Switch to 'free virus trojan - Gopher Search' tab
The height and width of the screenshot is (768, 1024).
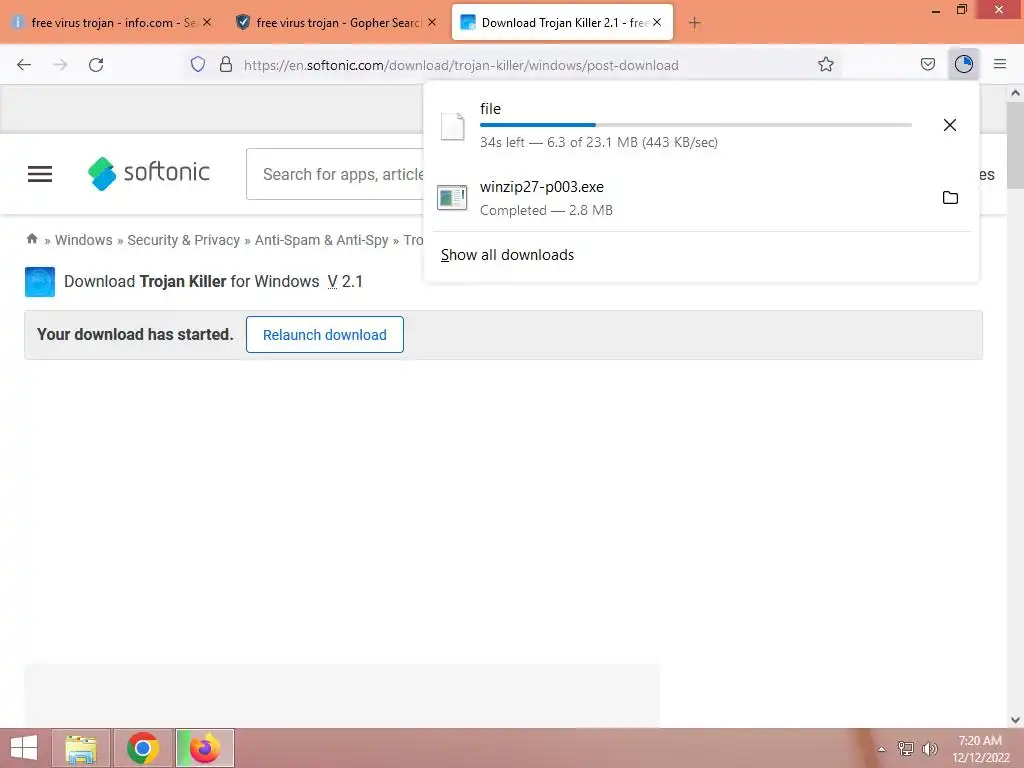(x=338, y=23)
